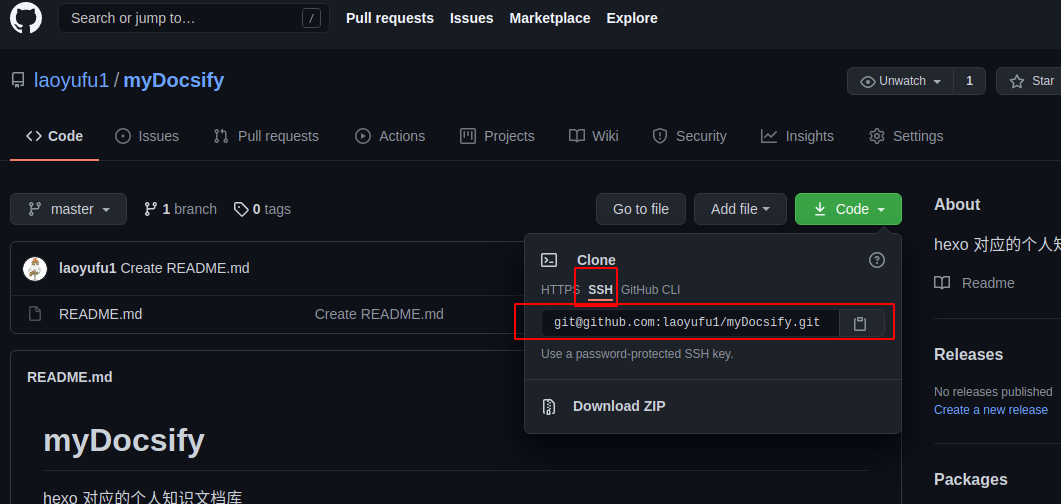Open Pull requests in top navigation
Viewport: 1061px width, 504px height.
390,18
